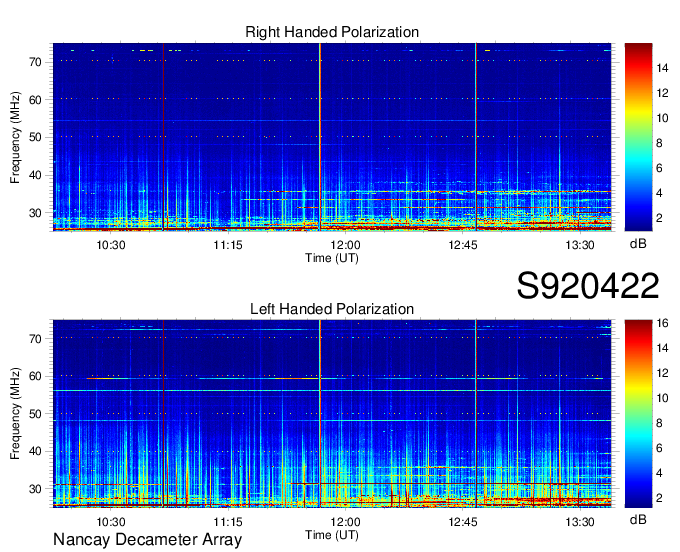Click the 11:15 time tick on the top plot
Image resolution: width=680 pixels, height=552 pixels.
coord(228,245)
